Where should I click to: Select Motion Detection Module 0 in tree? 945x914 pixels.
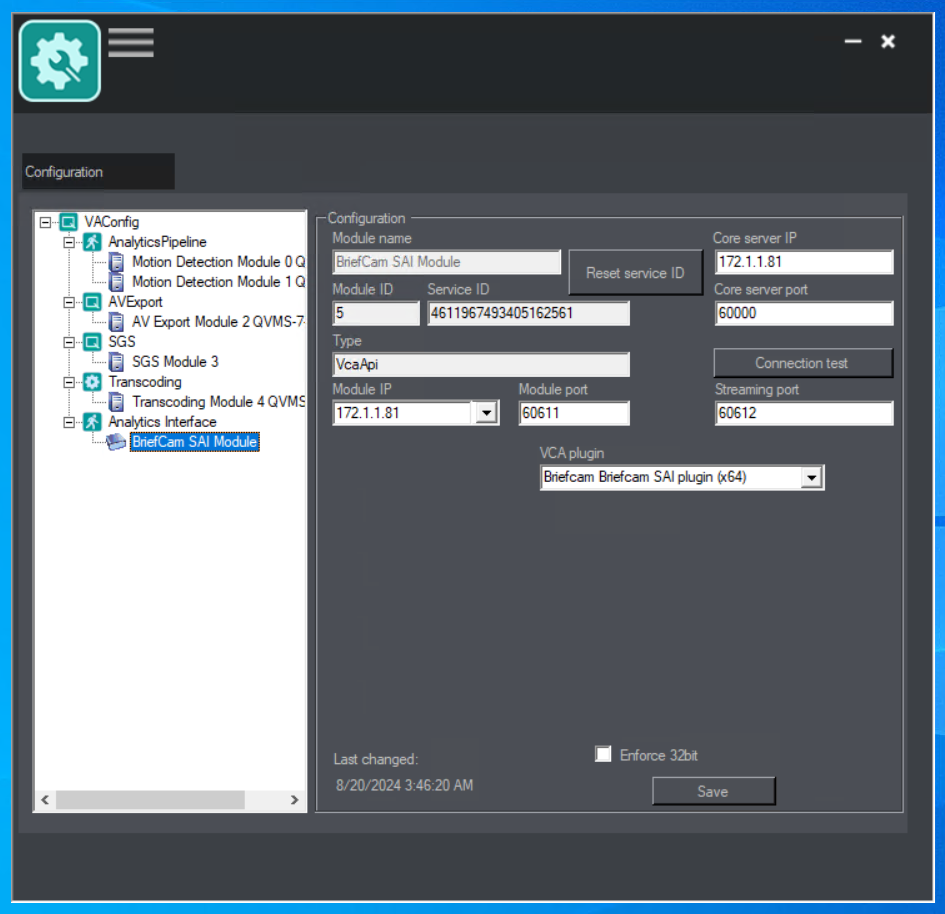pyautogui.click(x=219, y=262)
